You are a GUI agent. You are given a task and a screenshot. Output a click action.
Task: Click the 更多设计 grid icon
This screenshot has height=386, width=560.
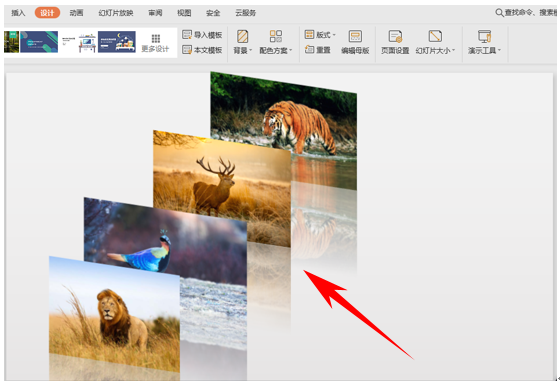tap(156, 38)
